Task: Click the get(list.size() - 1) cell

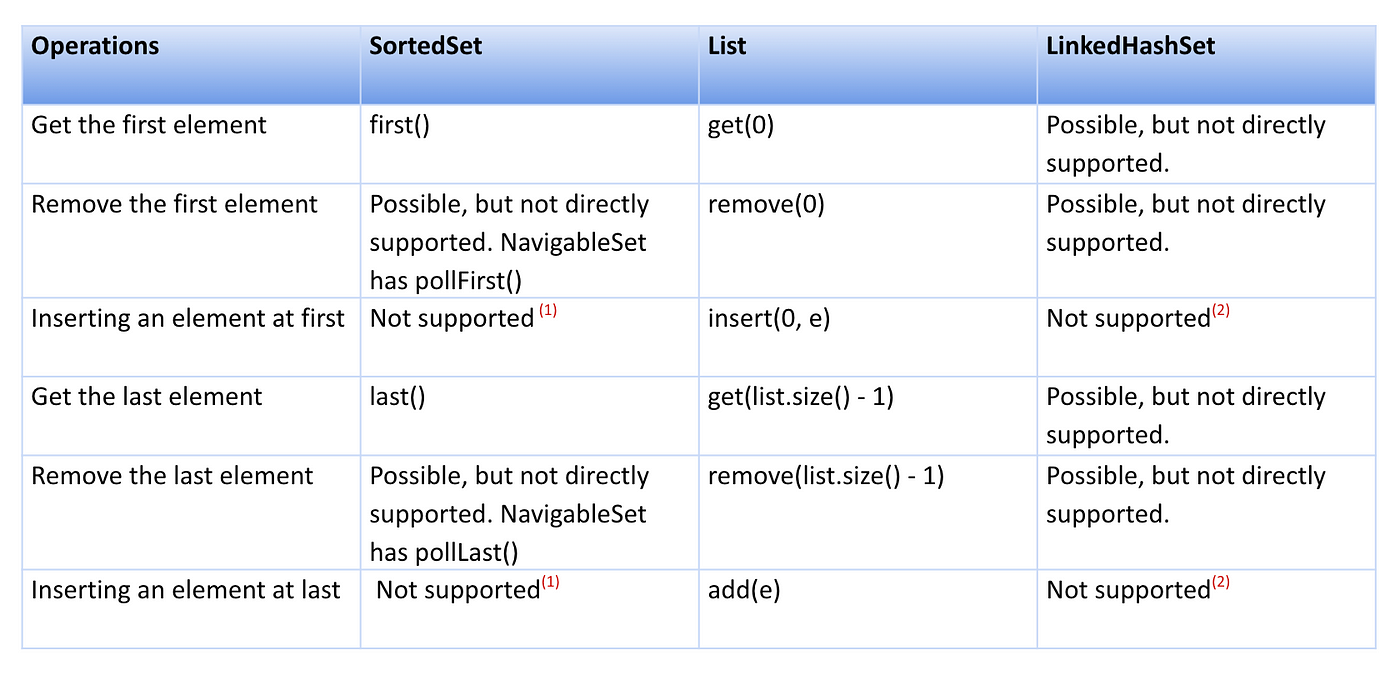Action: coord(801,397)
